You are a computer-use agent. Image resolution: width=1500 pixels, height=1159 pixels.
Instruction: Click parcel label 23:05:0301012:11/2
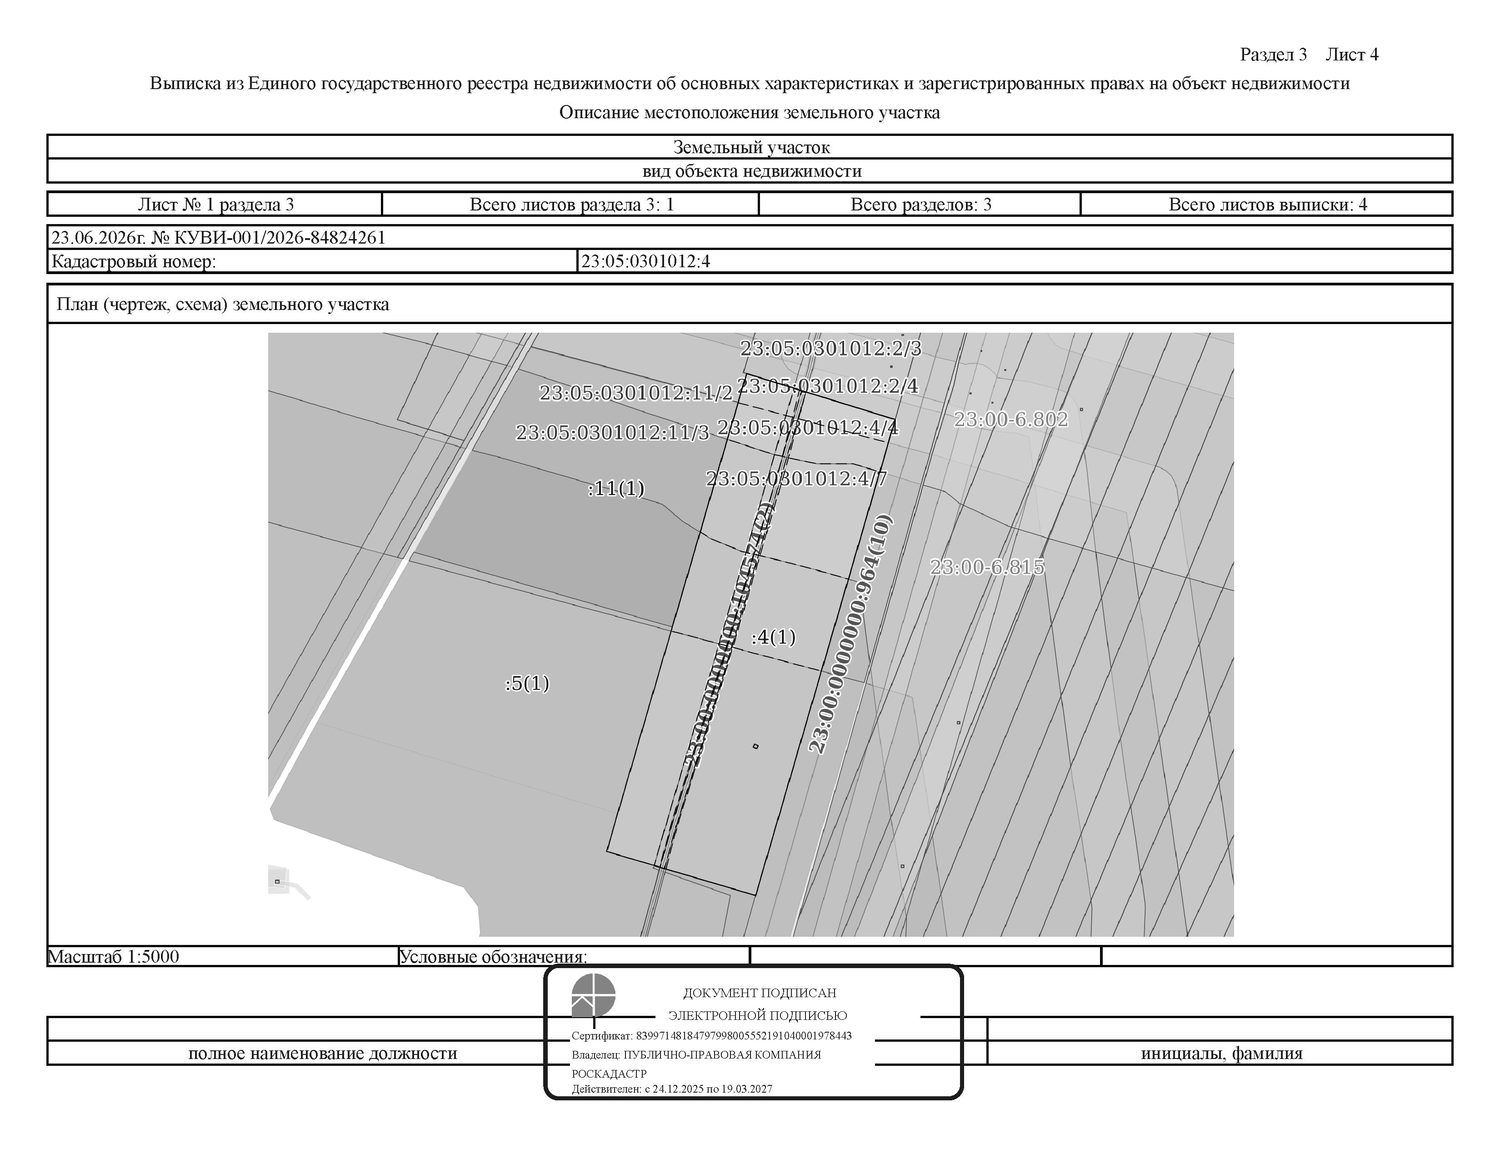636,393
